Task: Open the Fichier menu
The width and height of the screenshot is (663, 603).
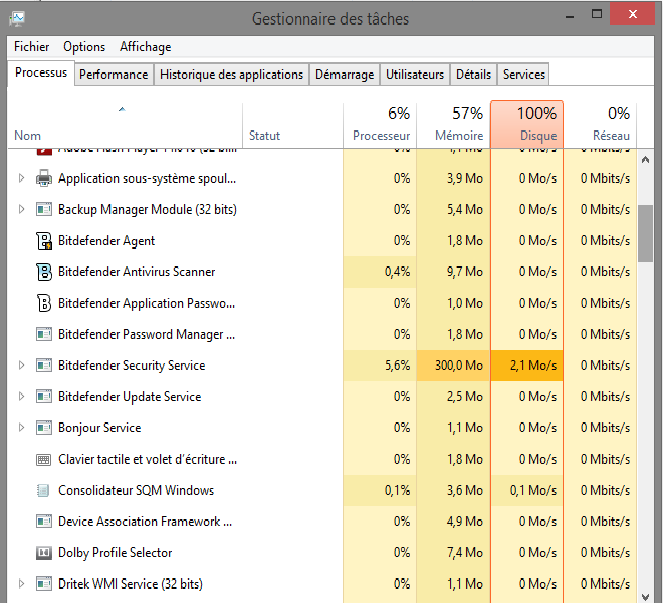Action: pos(31,47)
